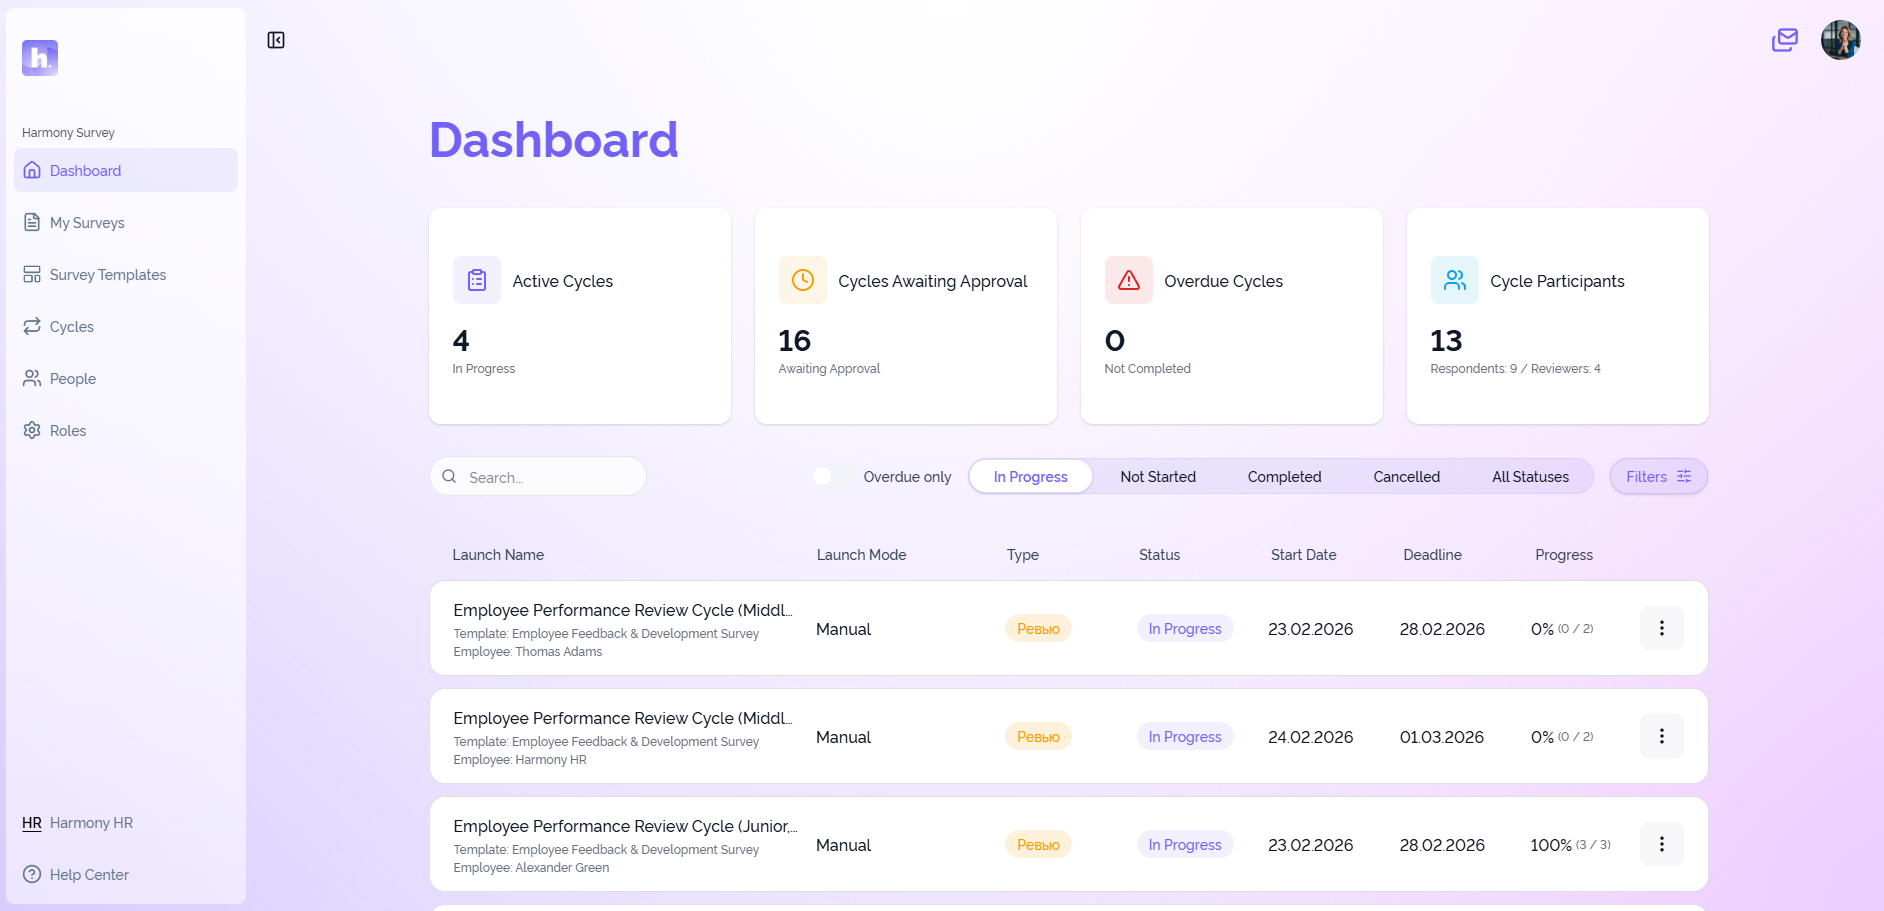Open the Filters panel
Viewport: 1884px width, 911px height.
[x=1657, y=476]
